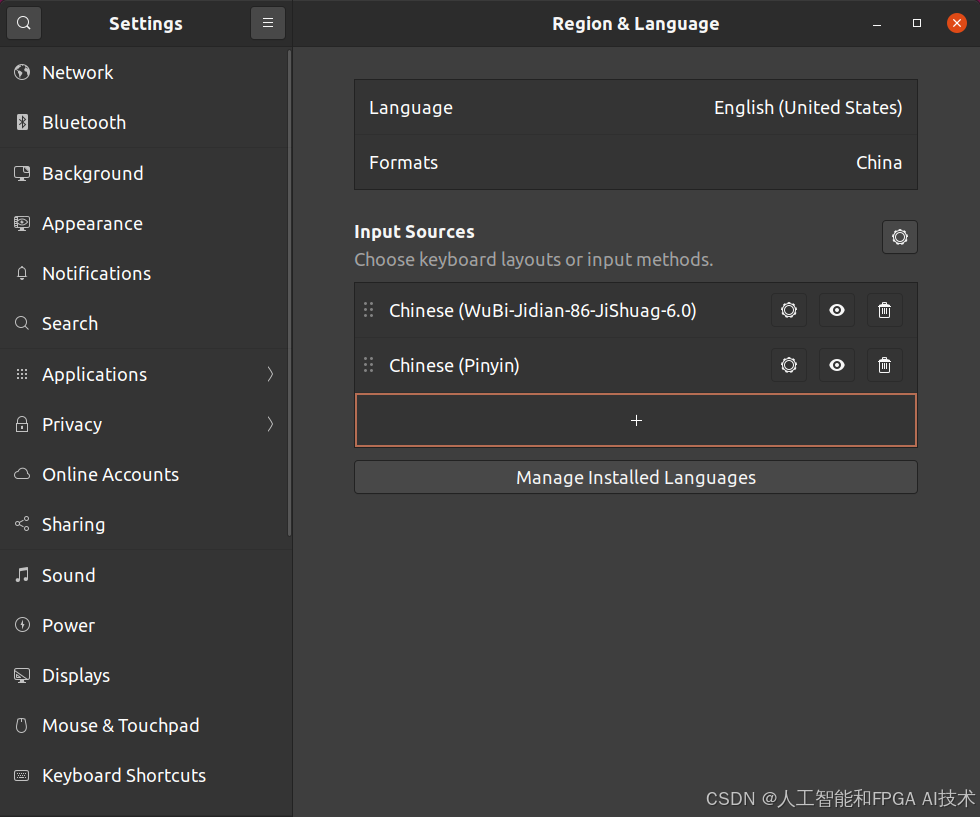Open Chinese (Pinyin) preferences gear
The width and height of the screenshot is (980, 817).
click(x=789, y=365)
